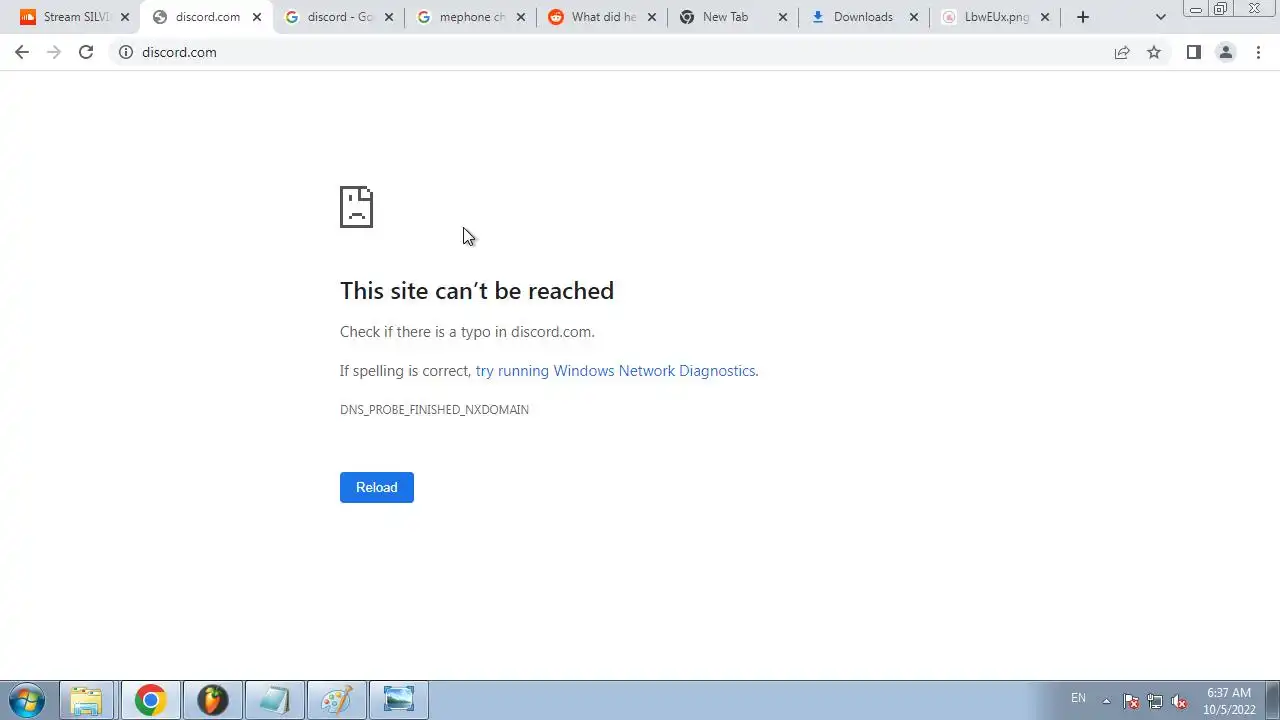Open site information icon beside discord.com
Viewport: 1280px width, 720px height.
(126, 52)
